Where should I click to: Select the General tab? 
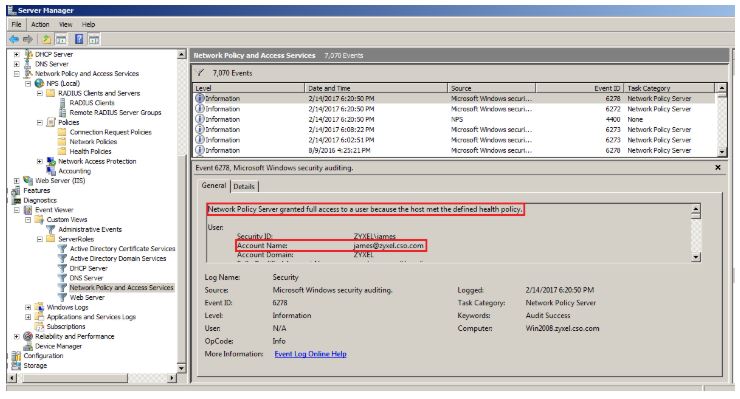[x=214, y=186]
